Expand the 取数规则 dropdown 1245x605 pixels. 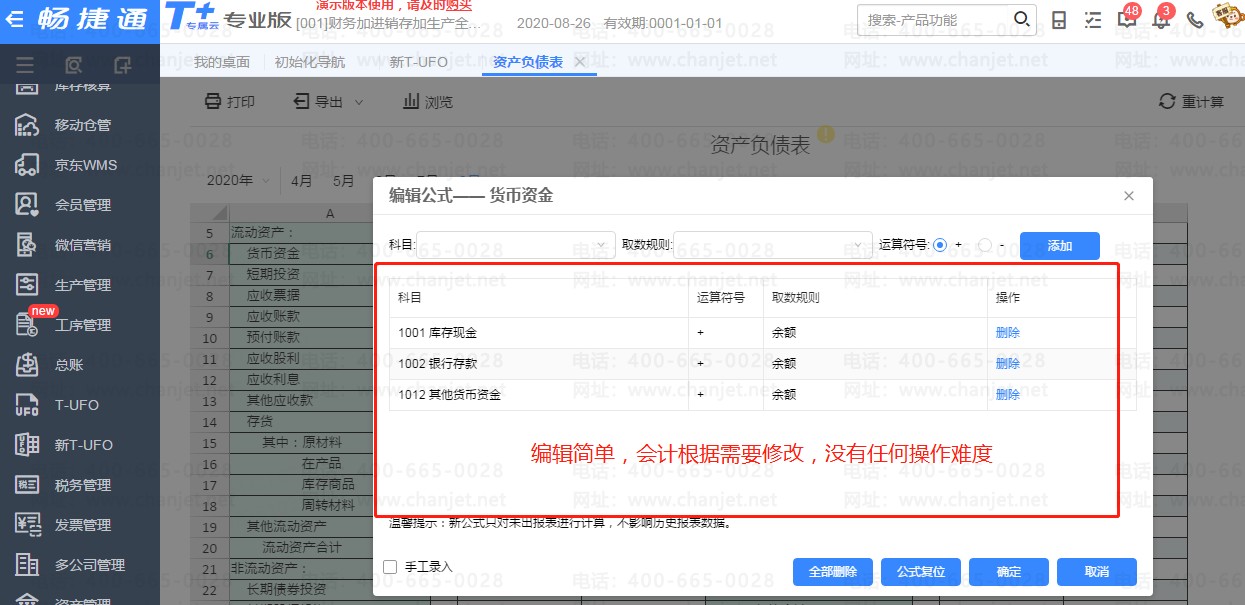(857, 245)
